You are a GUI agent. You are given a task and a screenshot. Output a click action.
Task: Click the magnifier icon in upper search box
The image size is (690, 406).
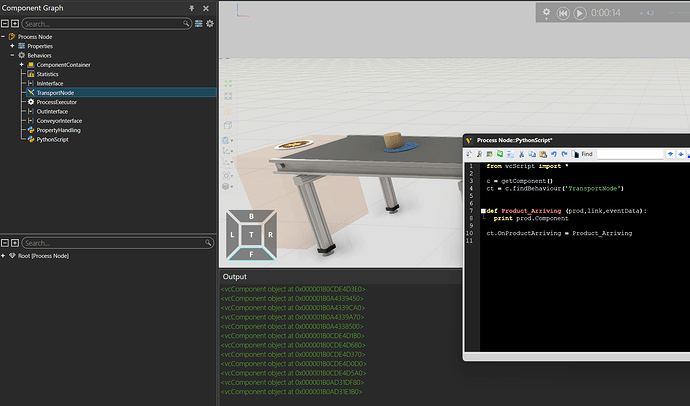186,23
